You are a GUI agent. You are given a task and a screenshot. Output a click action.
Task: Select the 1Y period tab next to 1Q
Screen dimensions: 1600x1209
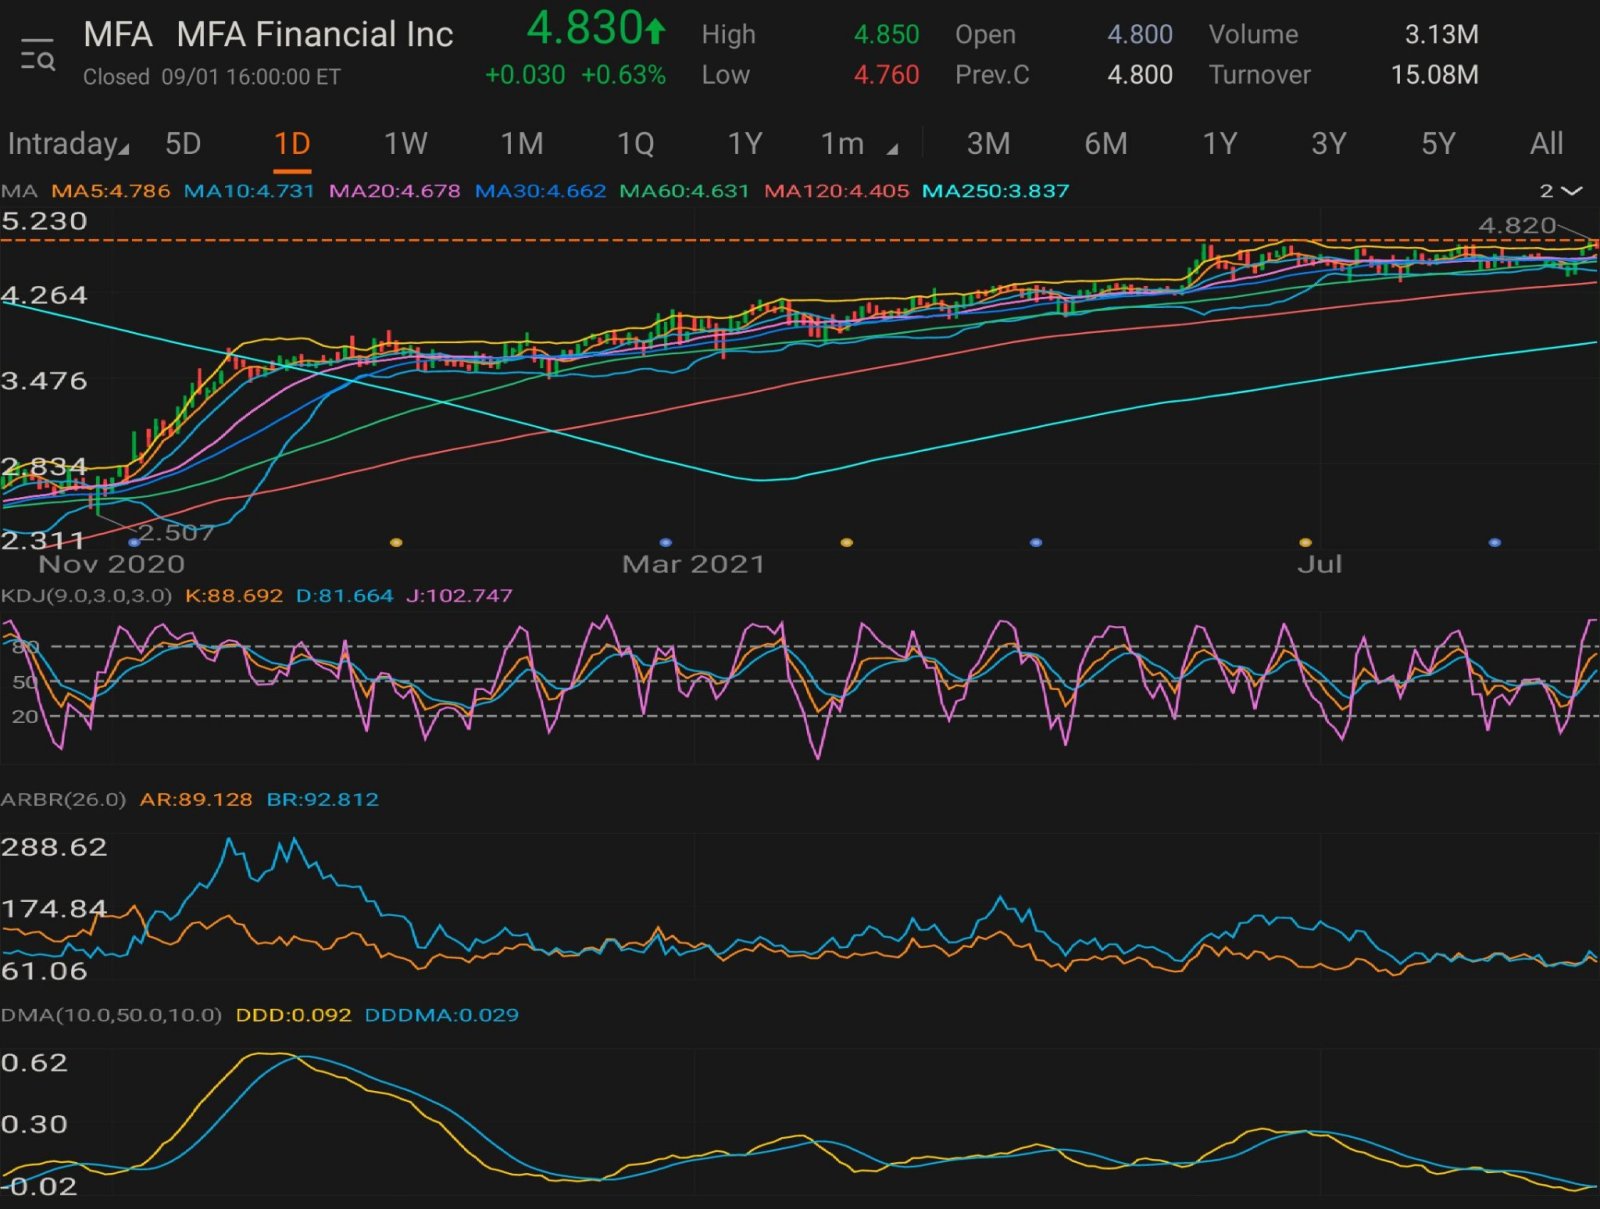745,143
